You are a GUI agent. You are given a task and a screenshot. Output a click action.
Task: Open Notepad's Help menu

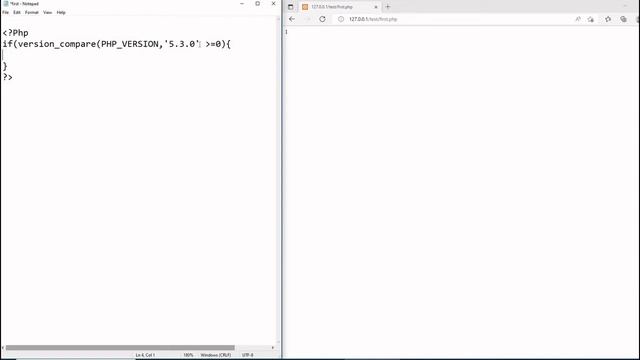(61, 13)
